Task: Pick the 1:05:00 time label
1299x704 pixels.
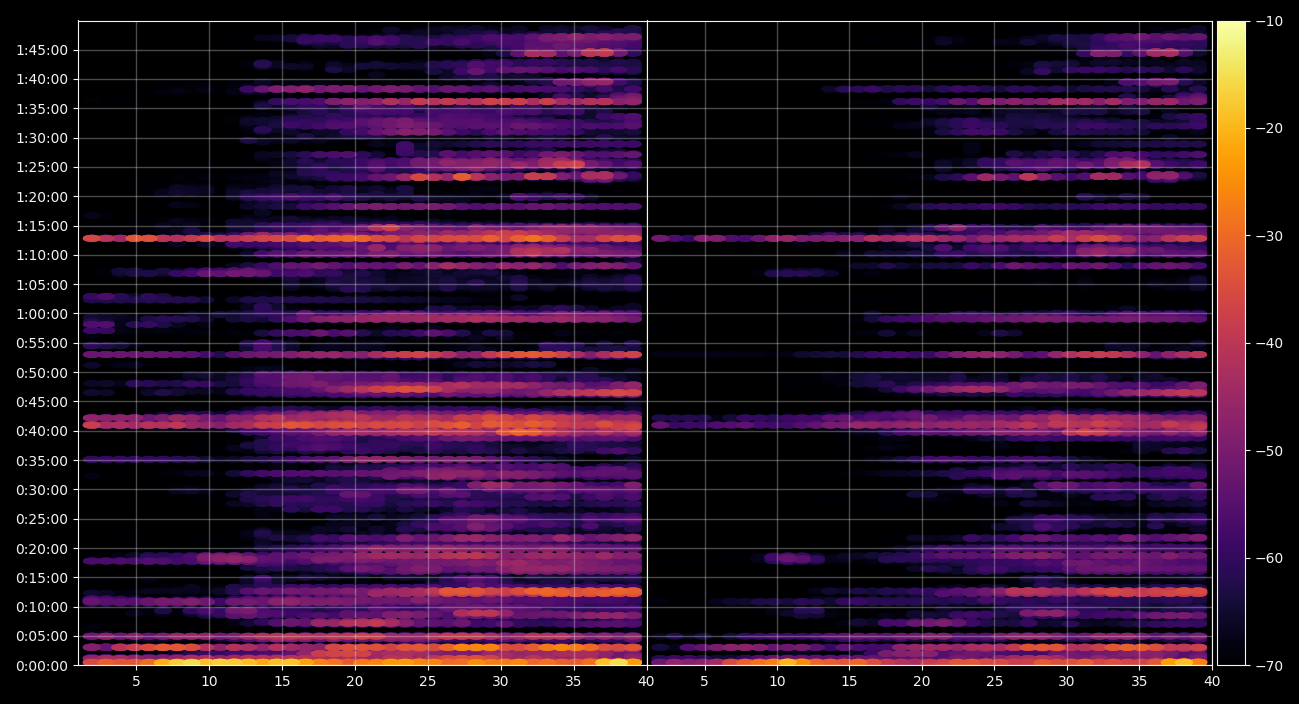Action: coord(42,285)
